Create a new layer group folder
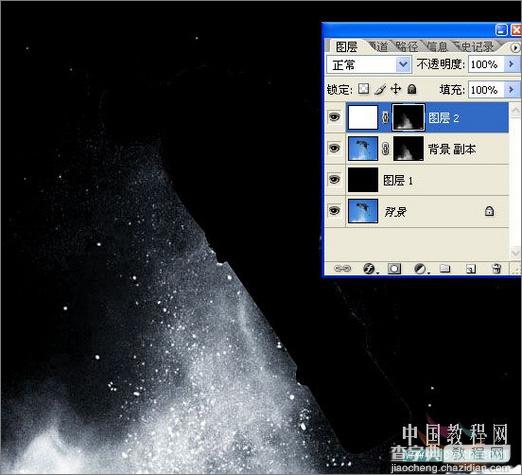 [x=445, y=268]
